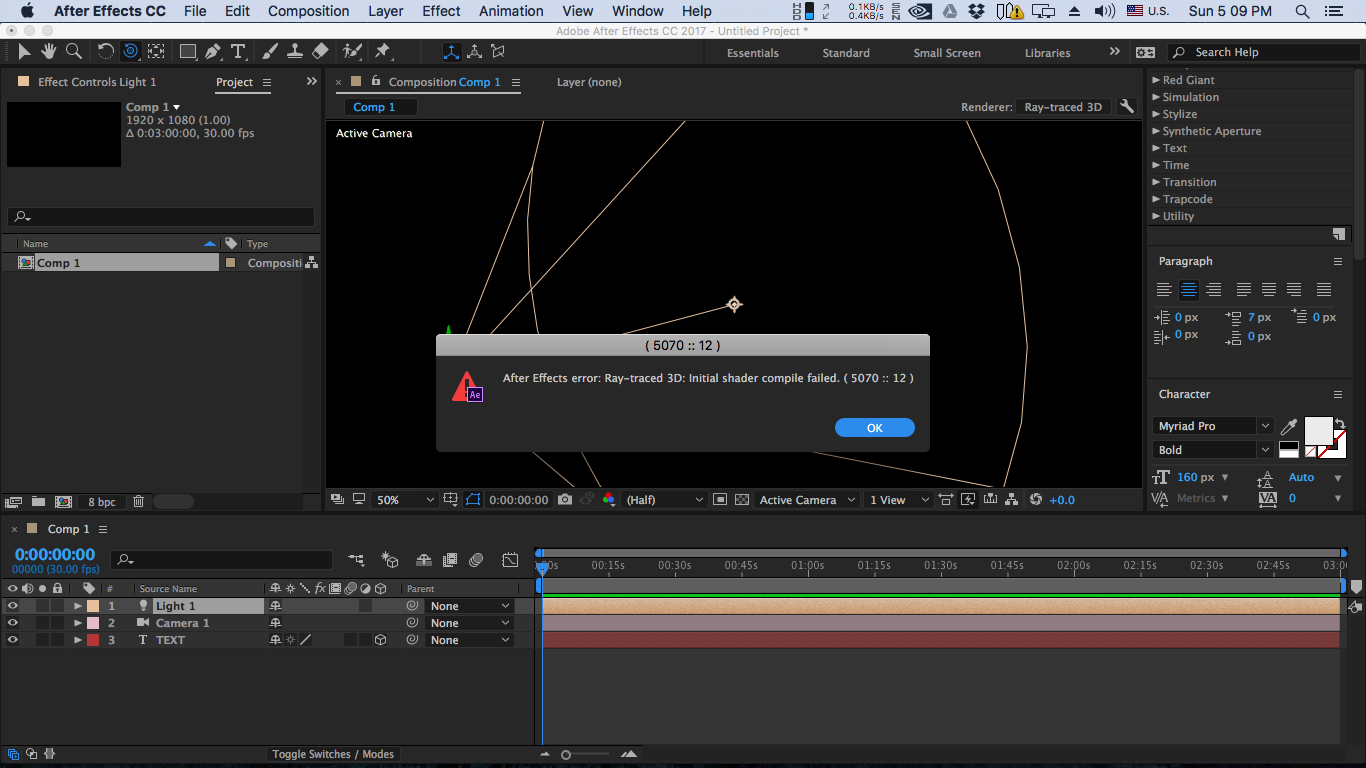The image size is (1366, 768).
Task: Click the text fill color swatch
Action: [1318, 431]
